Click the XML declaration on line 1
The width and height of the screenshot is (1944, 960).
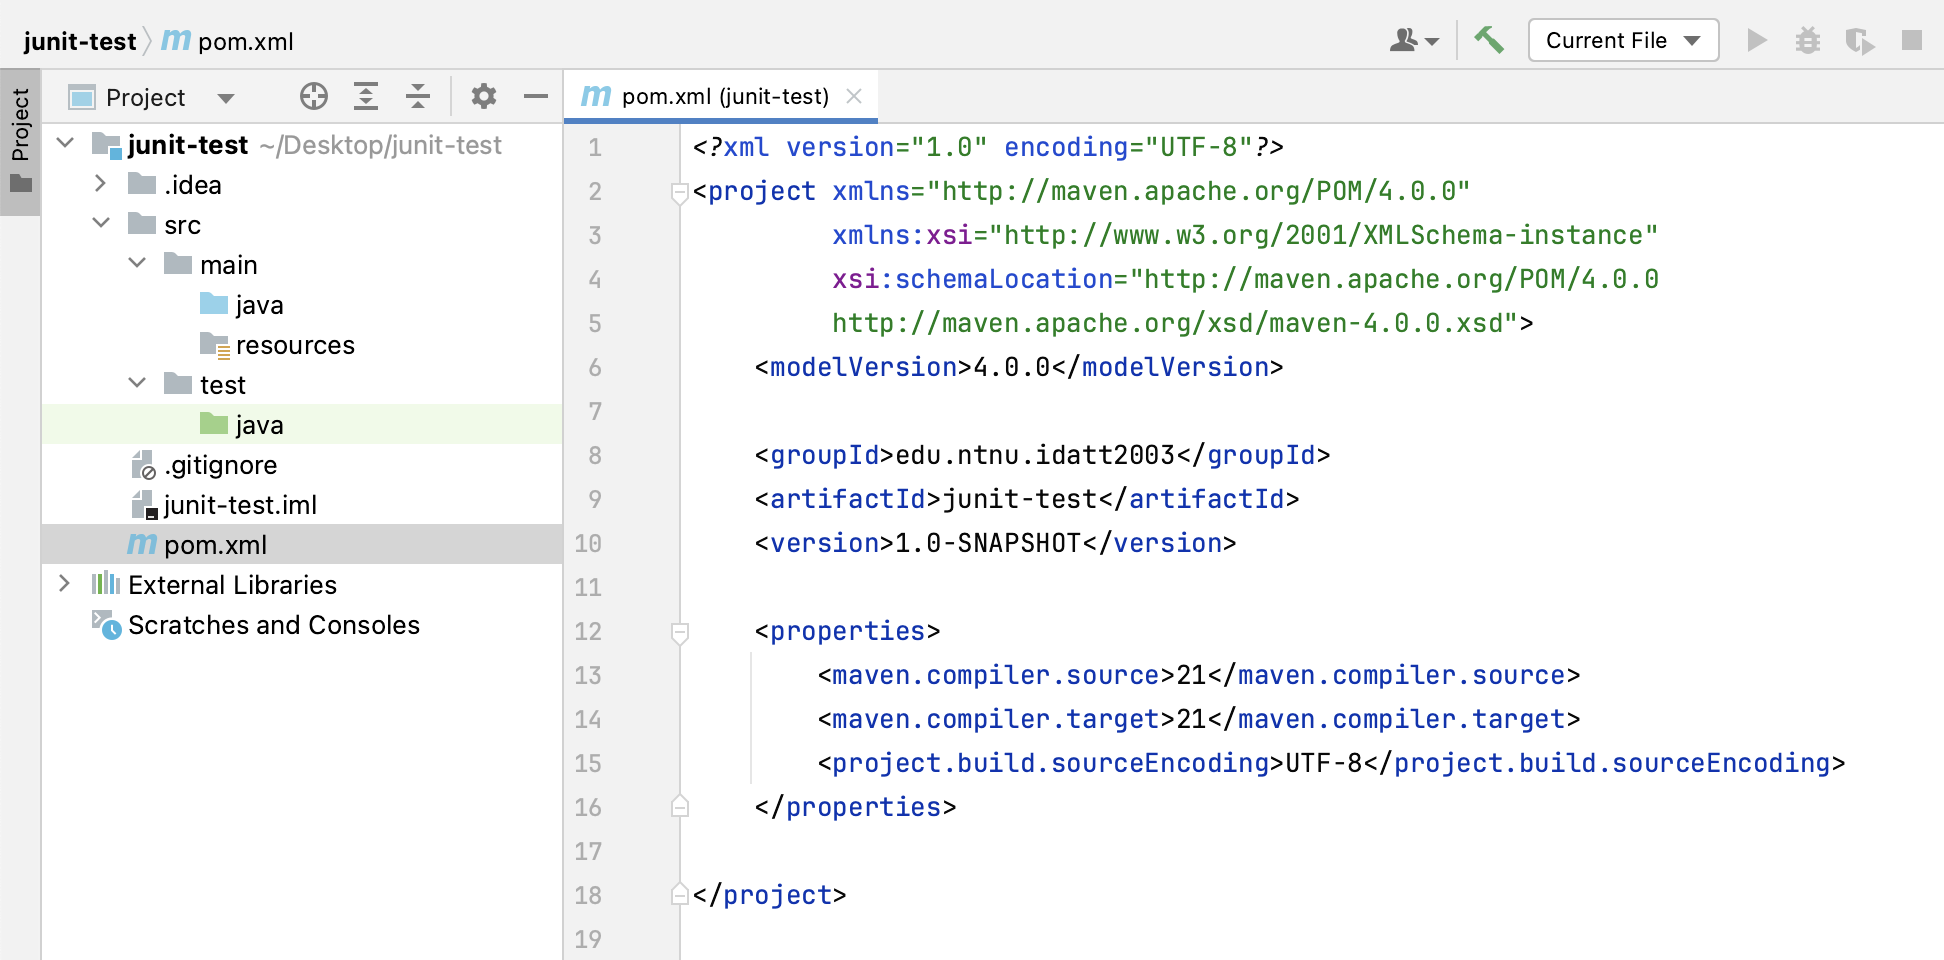pos(988,147)
